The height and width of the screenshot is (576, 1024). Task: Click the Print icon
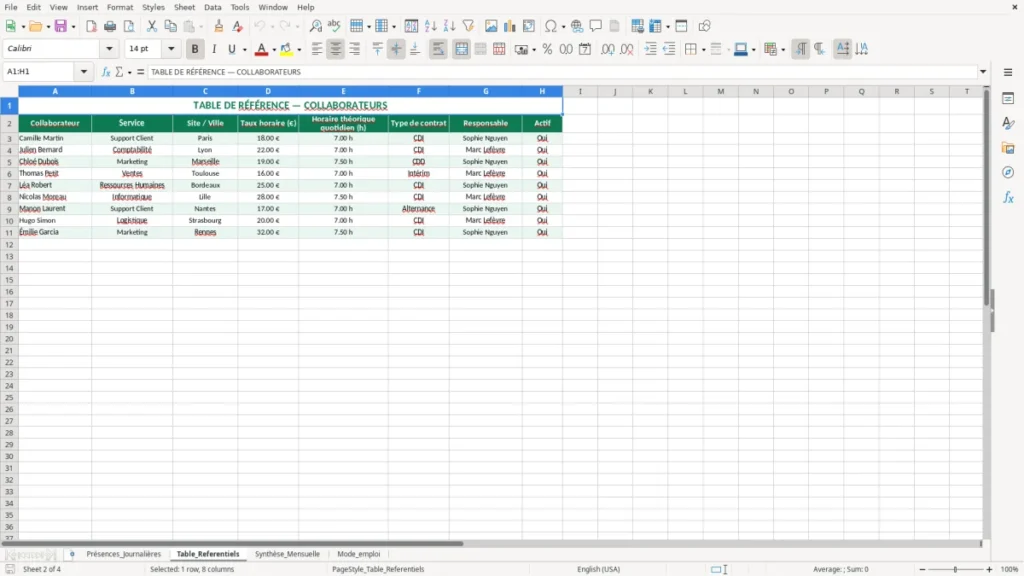110,26
